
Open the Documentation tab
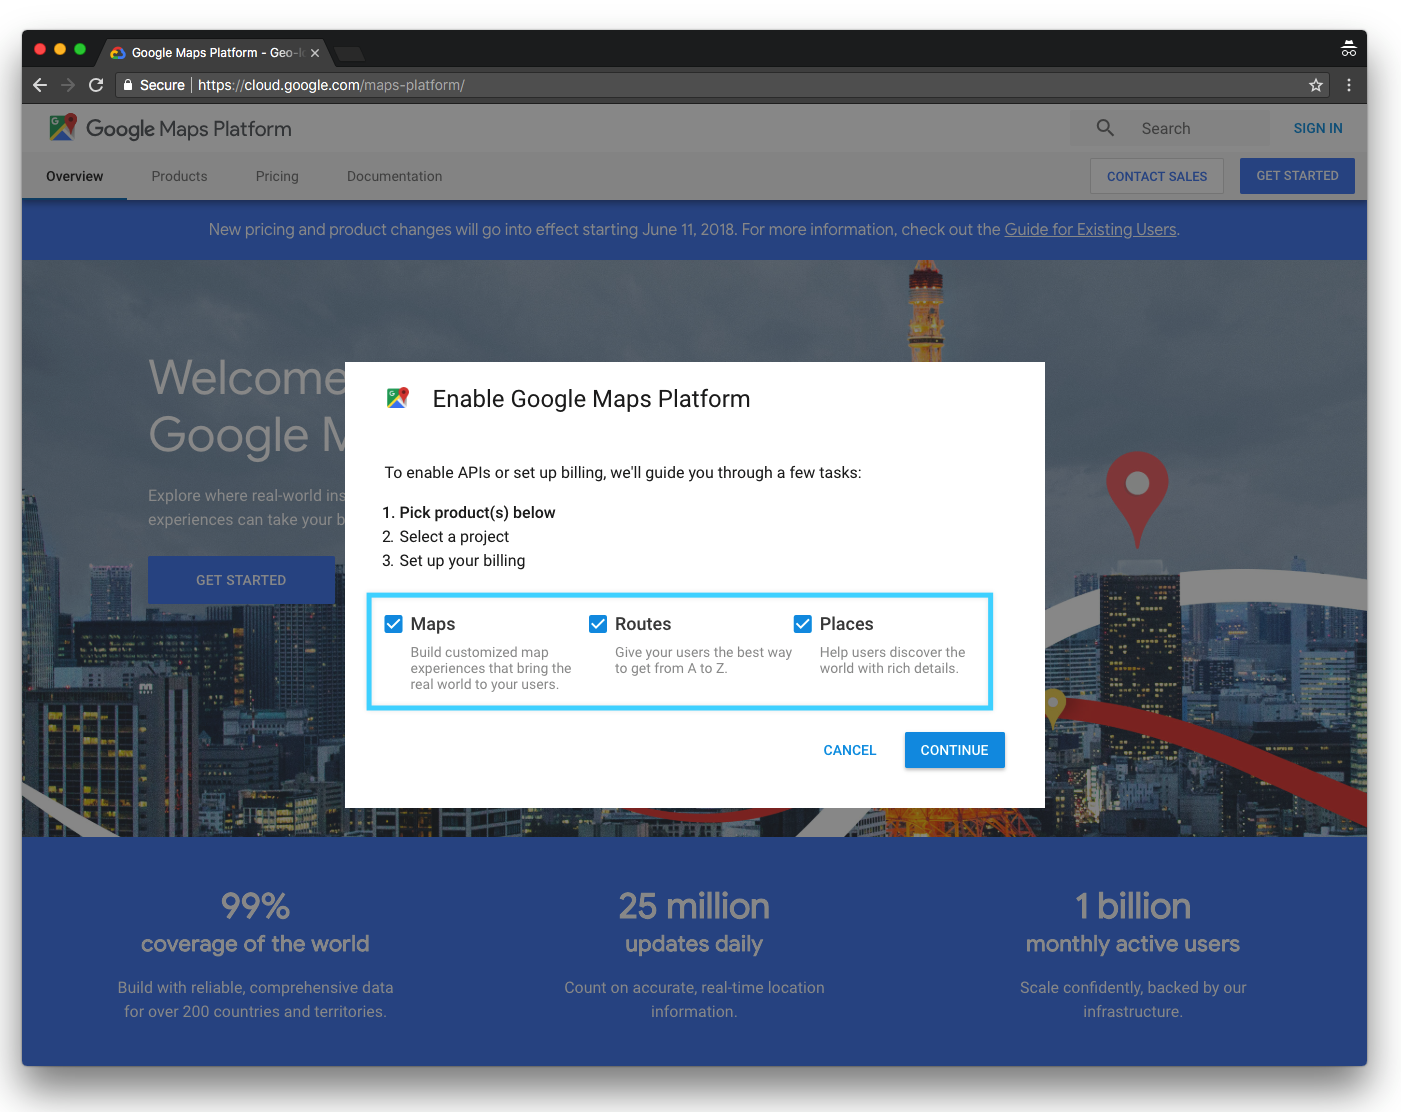tap(394, 176)
